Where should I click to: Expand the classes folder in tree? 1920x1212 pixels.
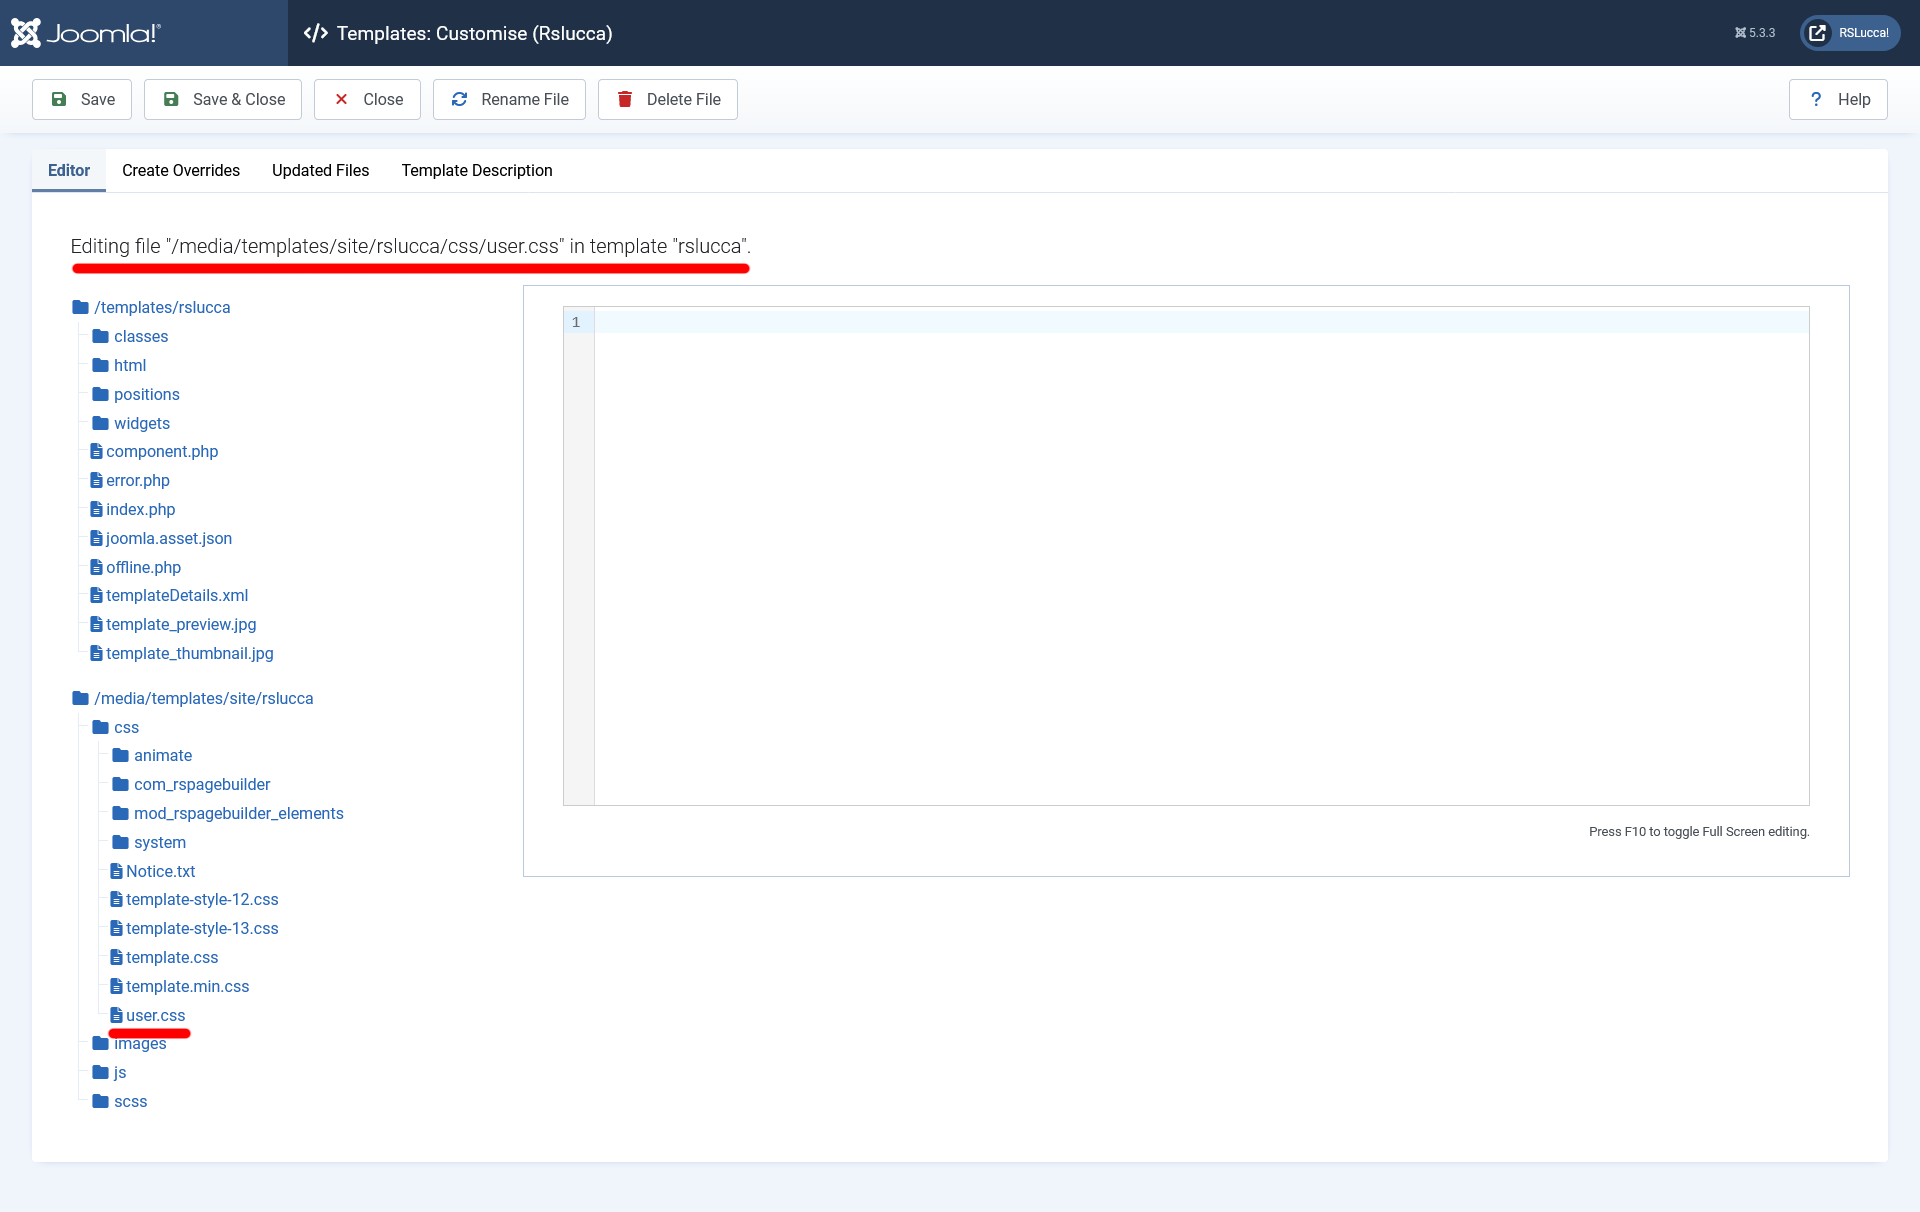click(x=140, y=336)
